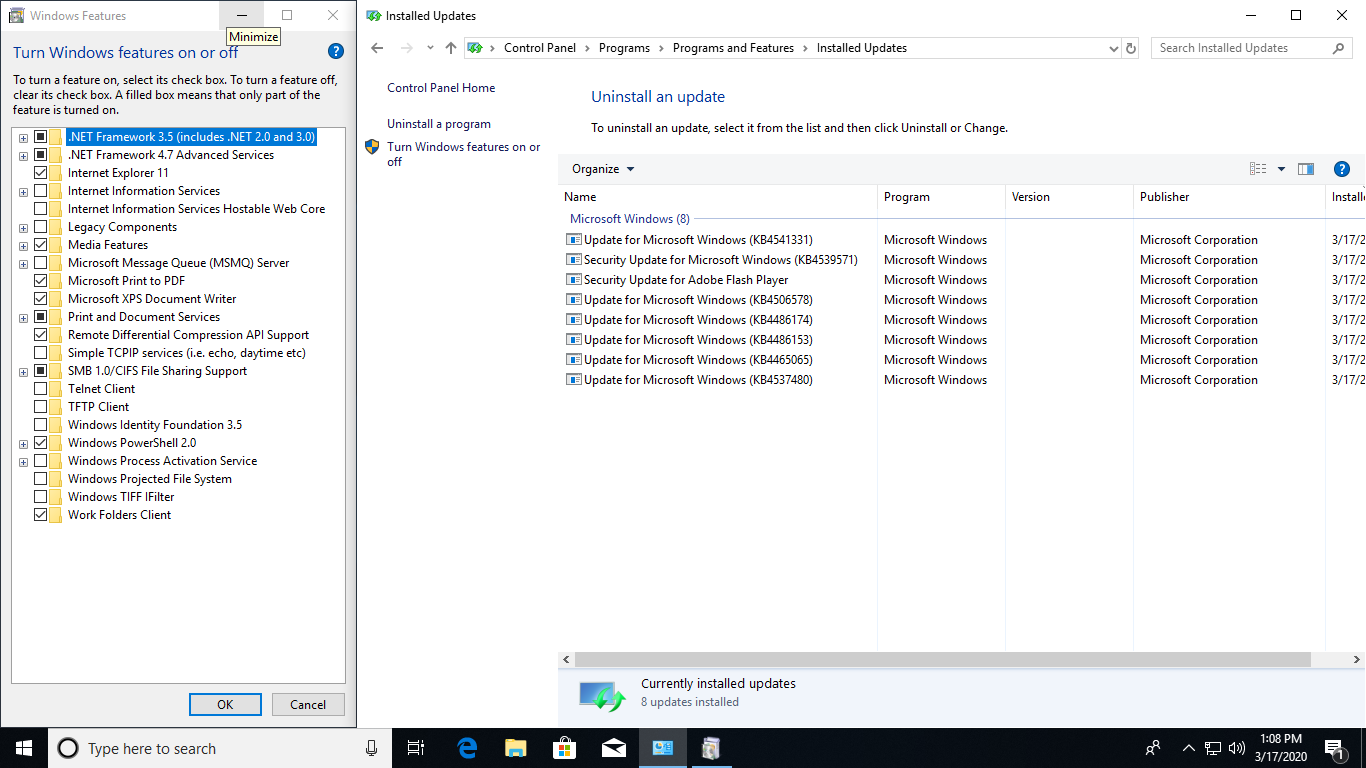Screen dimensions: 1366x768
Task: Enable the TFTP Client checkbox
Action: [41, 407]
